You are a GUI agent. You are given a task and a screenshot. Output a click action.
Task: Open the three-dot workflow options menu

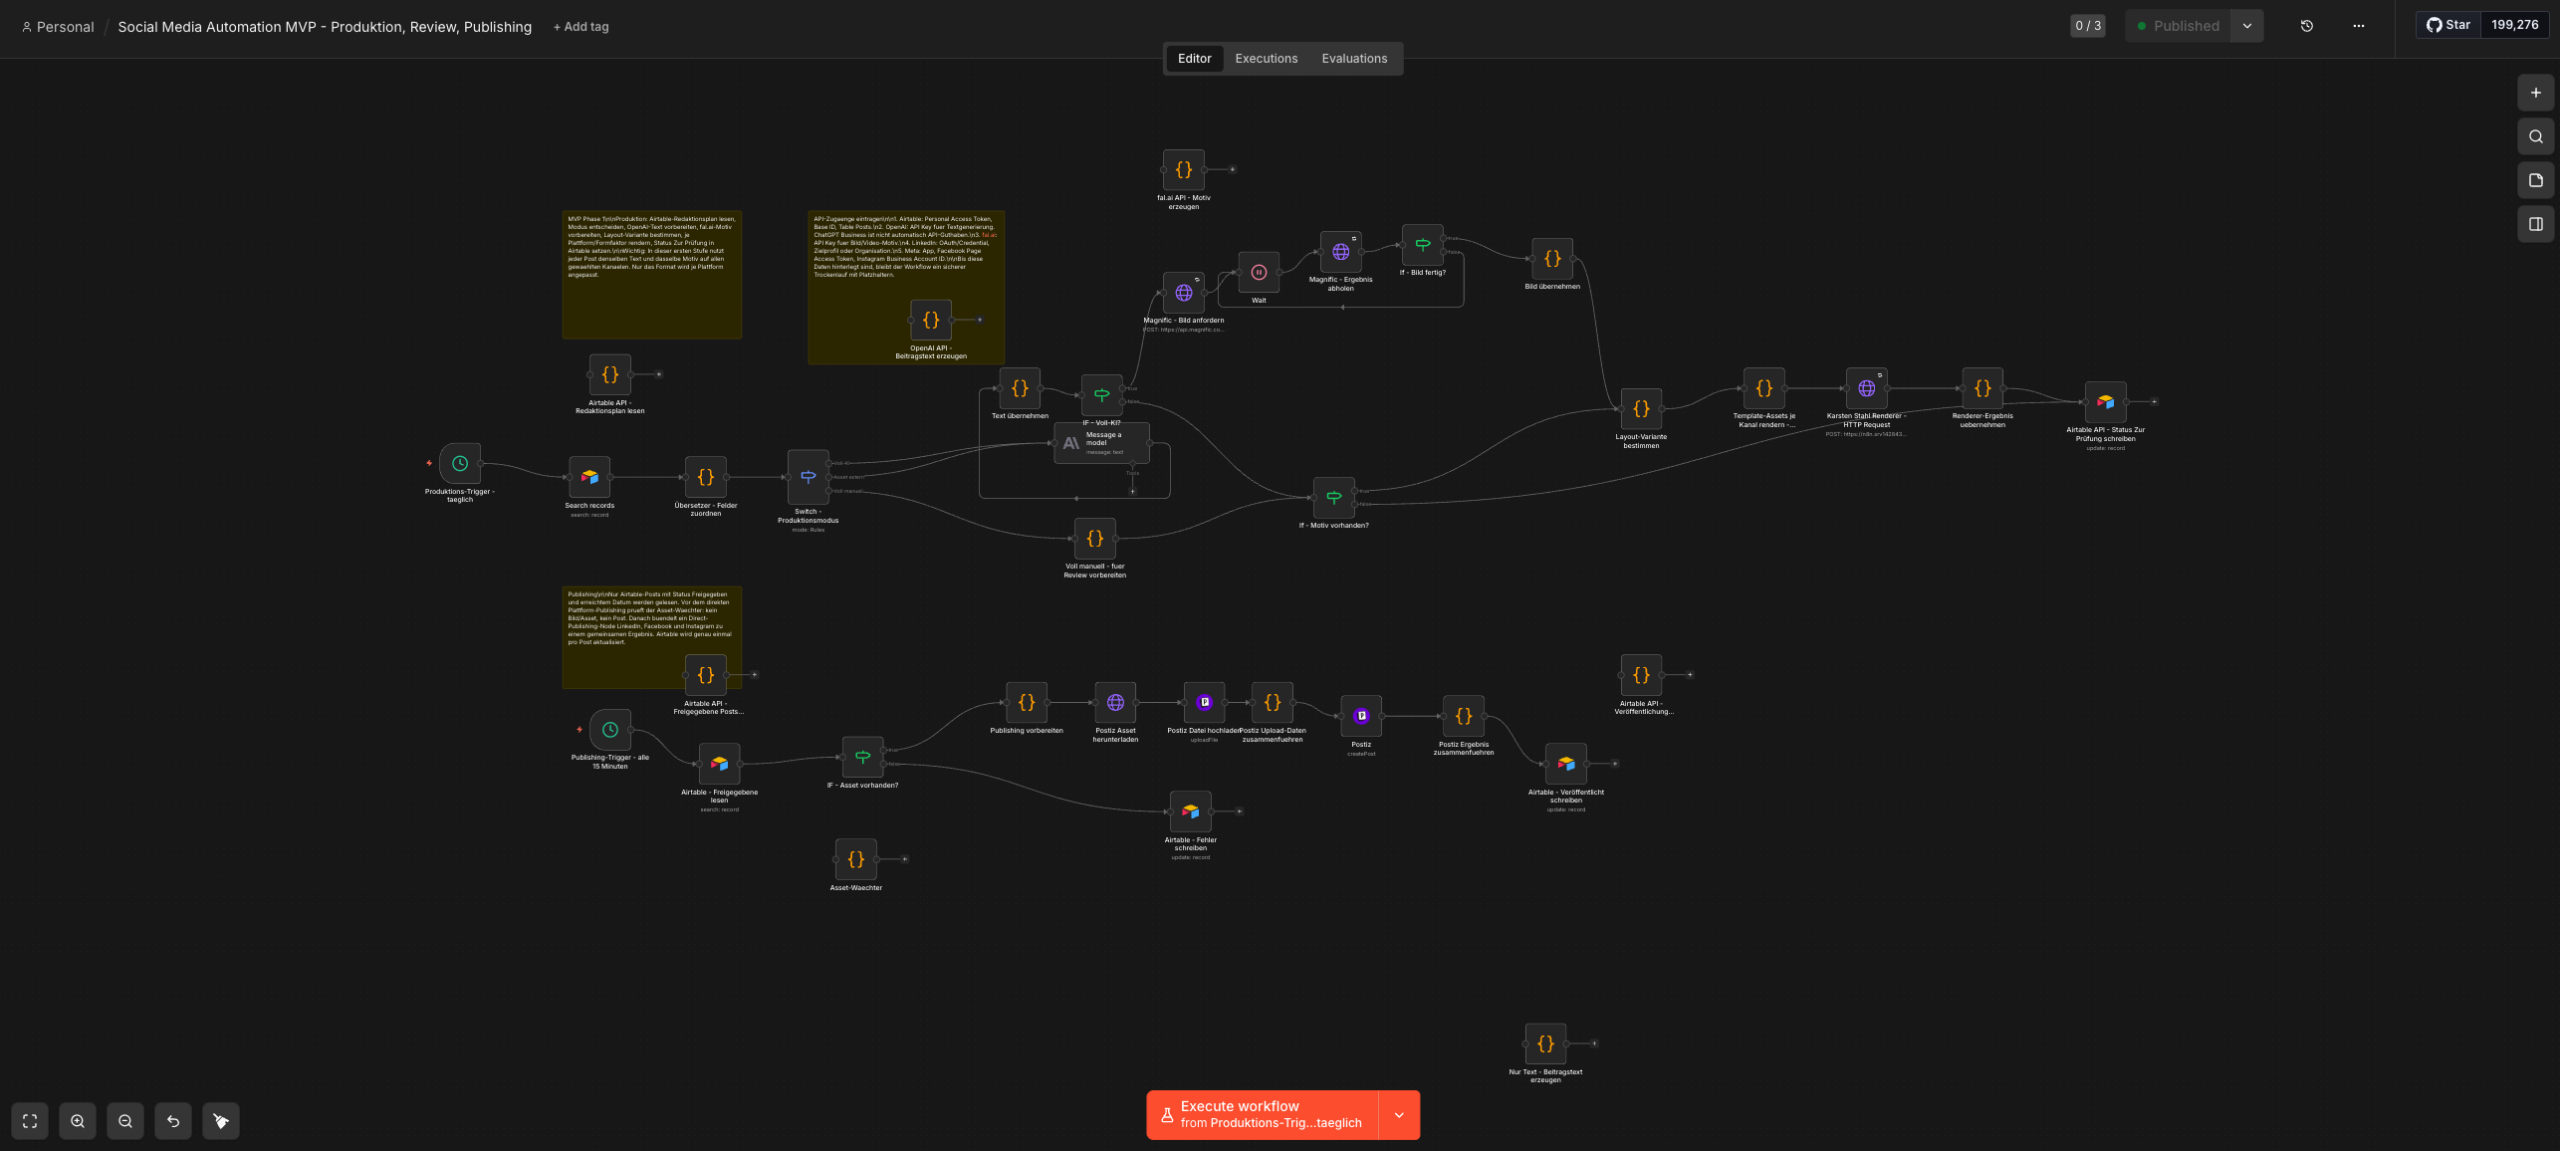[2359, 26]
